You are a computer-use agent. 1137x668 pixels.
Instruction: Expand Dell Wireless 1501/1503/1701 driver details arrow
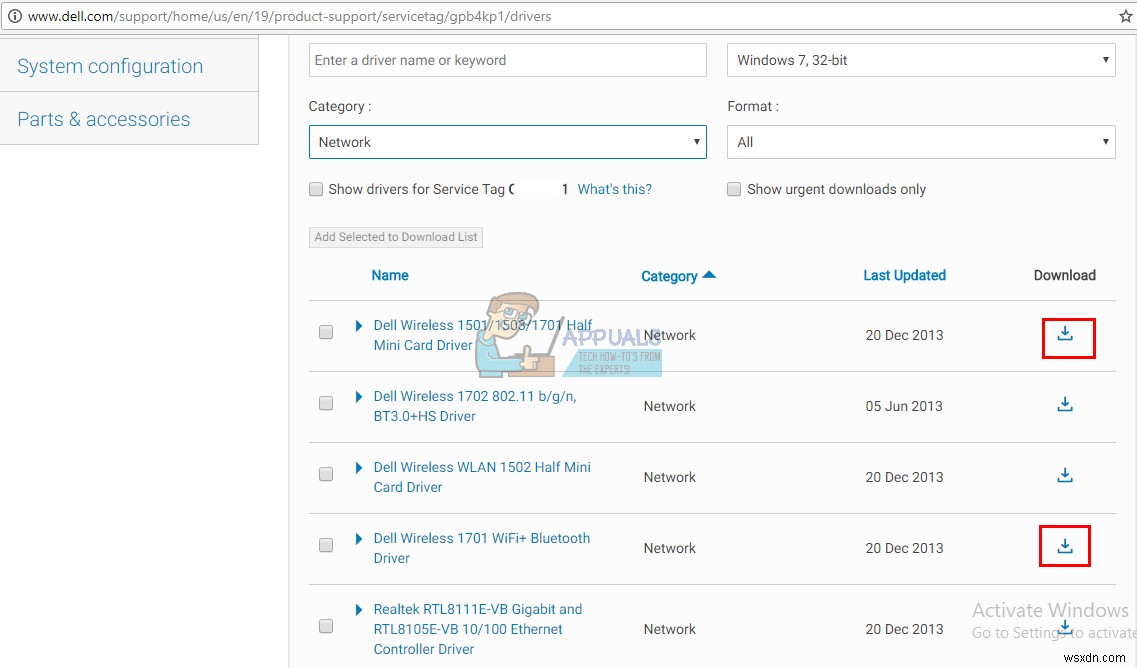(358, 326)
